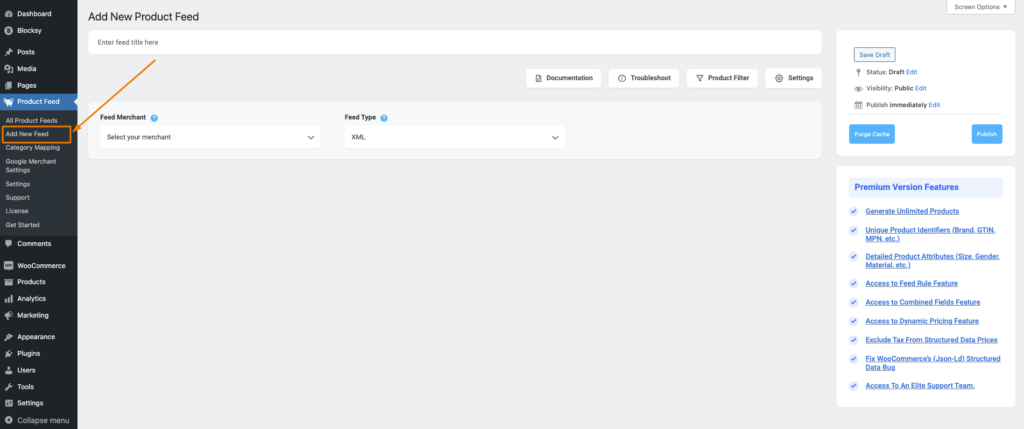The image size is (1024, 429).
Task: Open Fix WooCommerce's Json-Ld Bug link
Action: [x=933, y=363]
